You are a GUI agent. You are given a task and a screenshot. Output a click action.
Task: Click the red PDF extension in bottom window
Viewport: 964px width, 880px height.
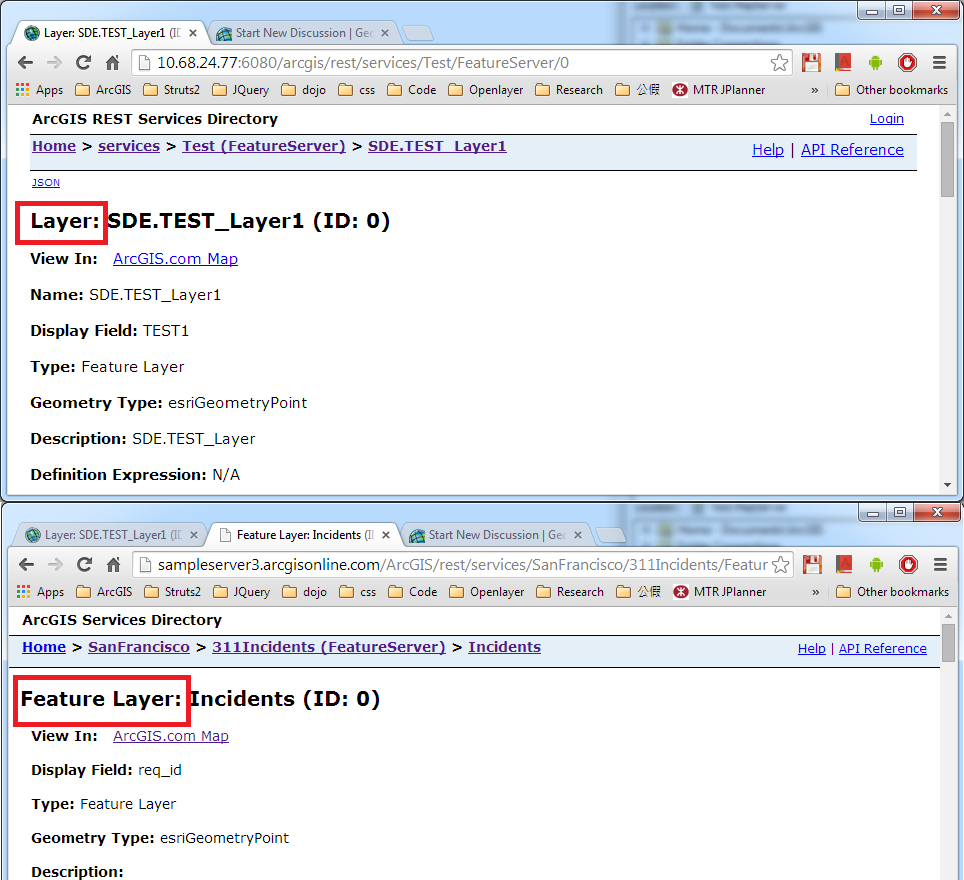844,564
